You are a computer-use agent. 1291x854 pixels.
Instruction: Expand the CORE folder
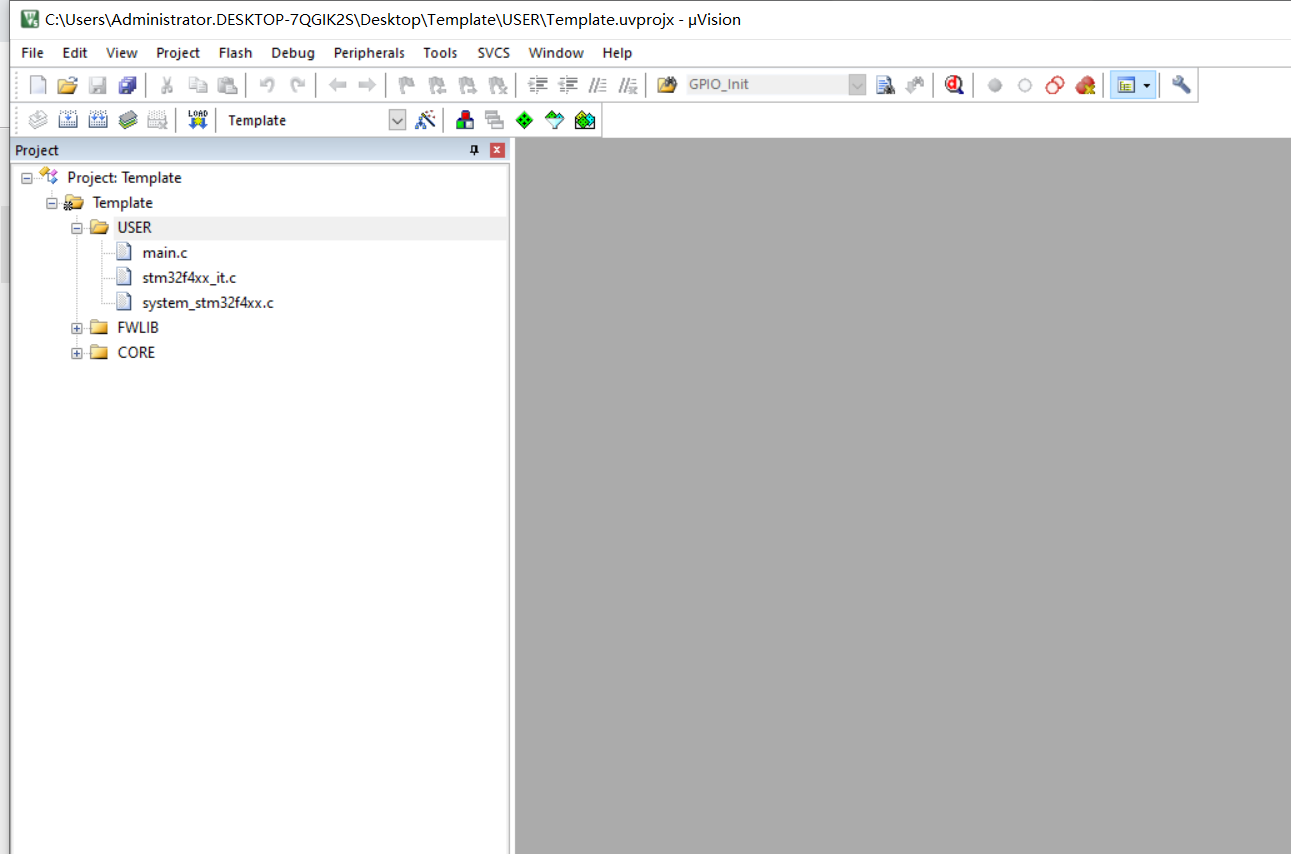(77, 353)
